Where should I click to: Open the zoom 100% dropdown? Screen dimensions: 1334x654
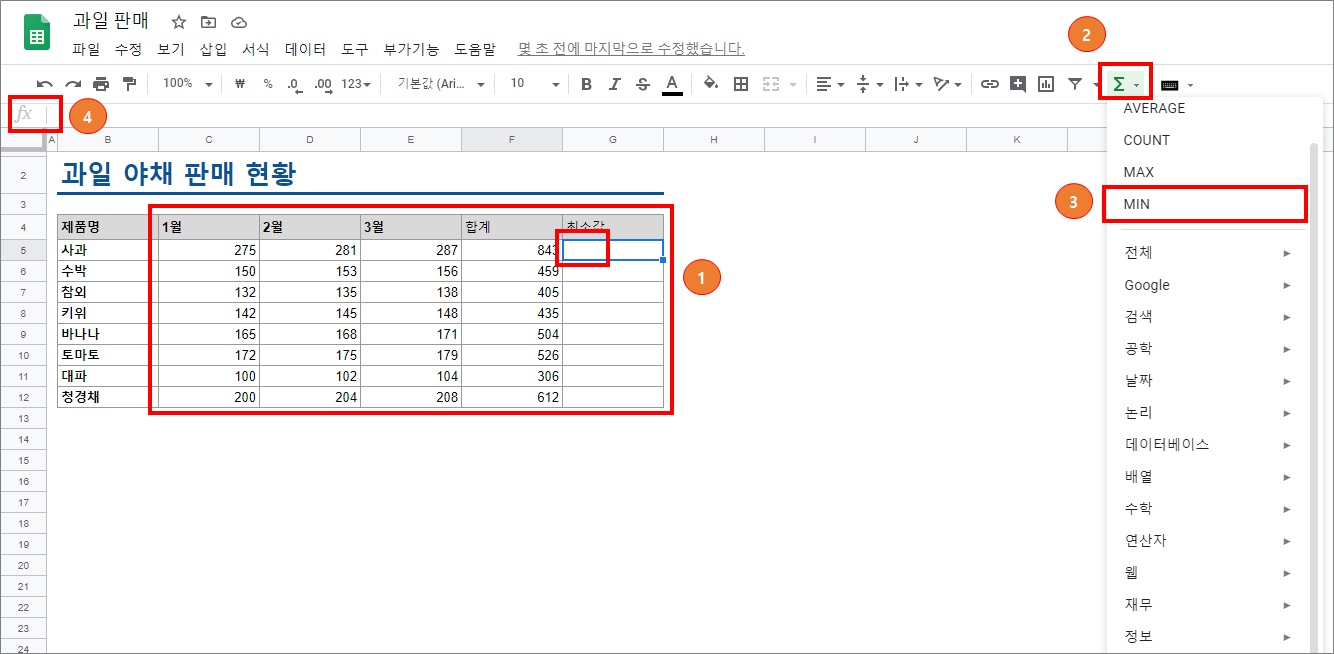188,84
